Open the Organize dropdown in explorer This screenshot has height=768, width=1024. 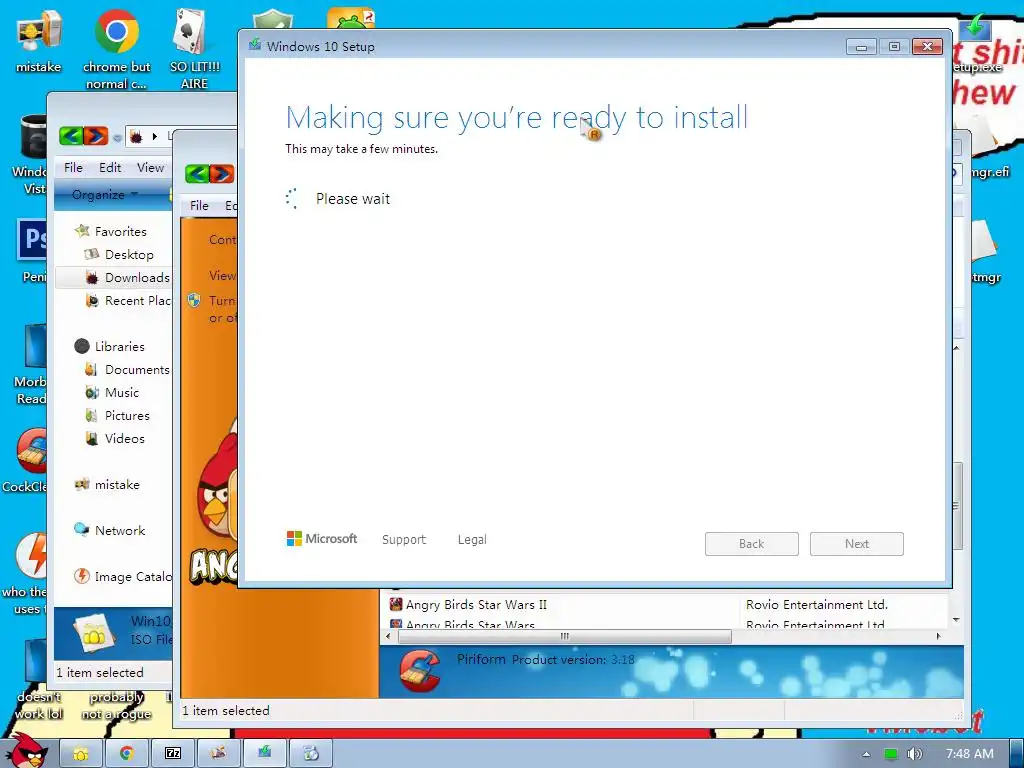[104, 195]
